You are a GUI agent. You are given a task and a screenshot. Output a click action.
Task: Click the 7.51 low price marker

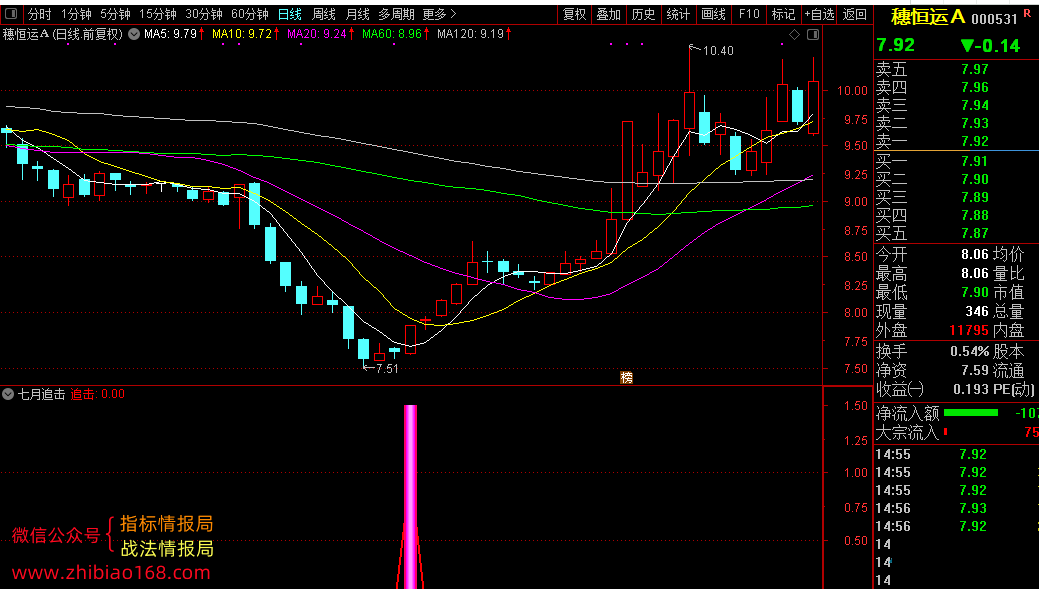tap(387, 369)
